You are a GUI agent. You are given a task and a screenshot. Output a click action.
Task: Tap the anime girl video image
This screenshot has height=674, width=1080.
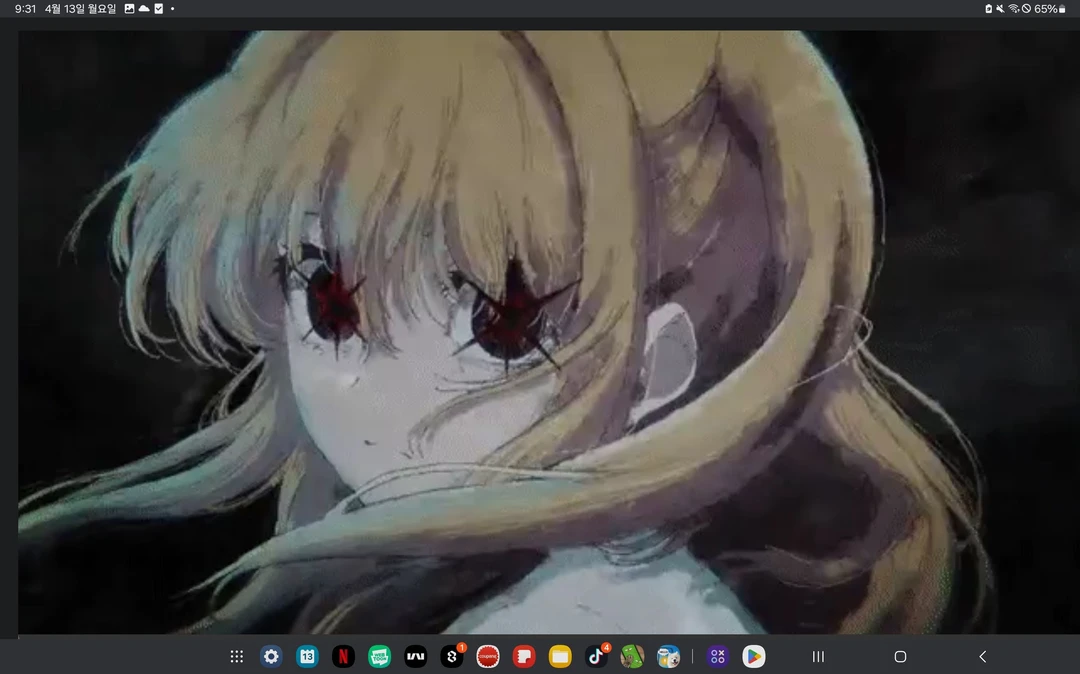tap(540, 330)
